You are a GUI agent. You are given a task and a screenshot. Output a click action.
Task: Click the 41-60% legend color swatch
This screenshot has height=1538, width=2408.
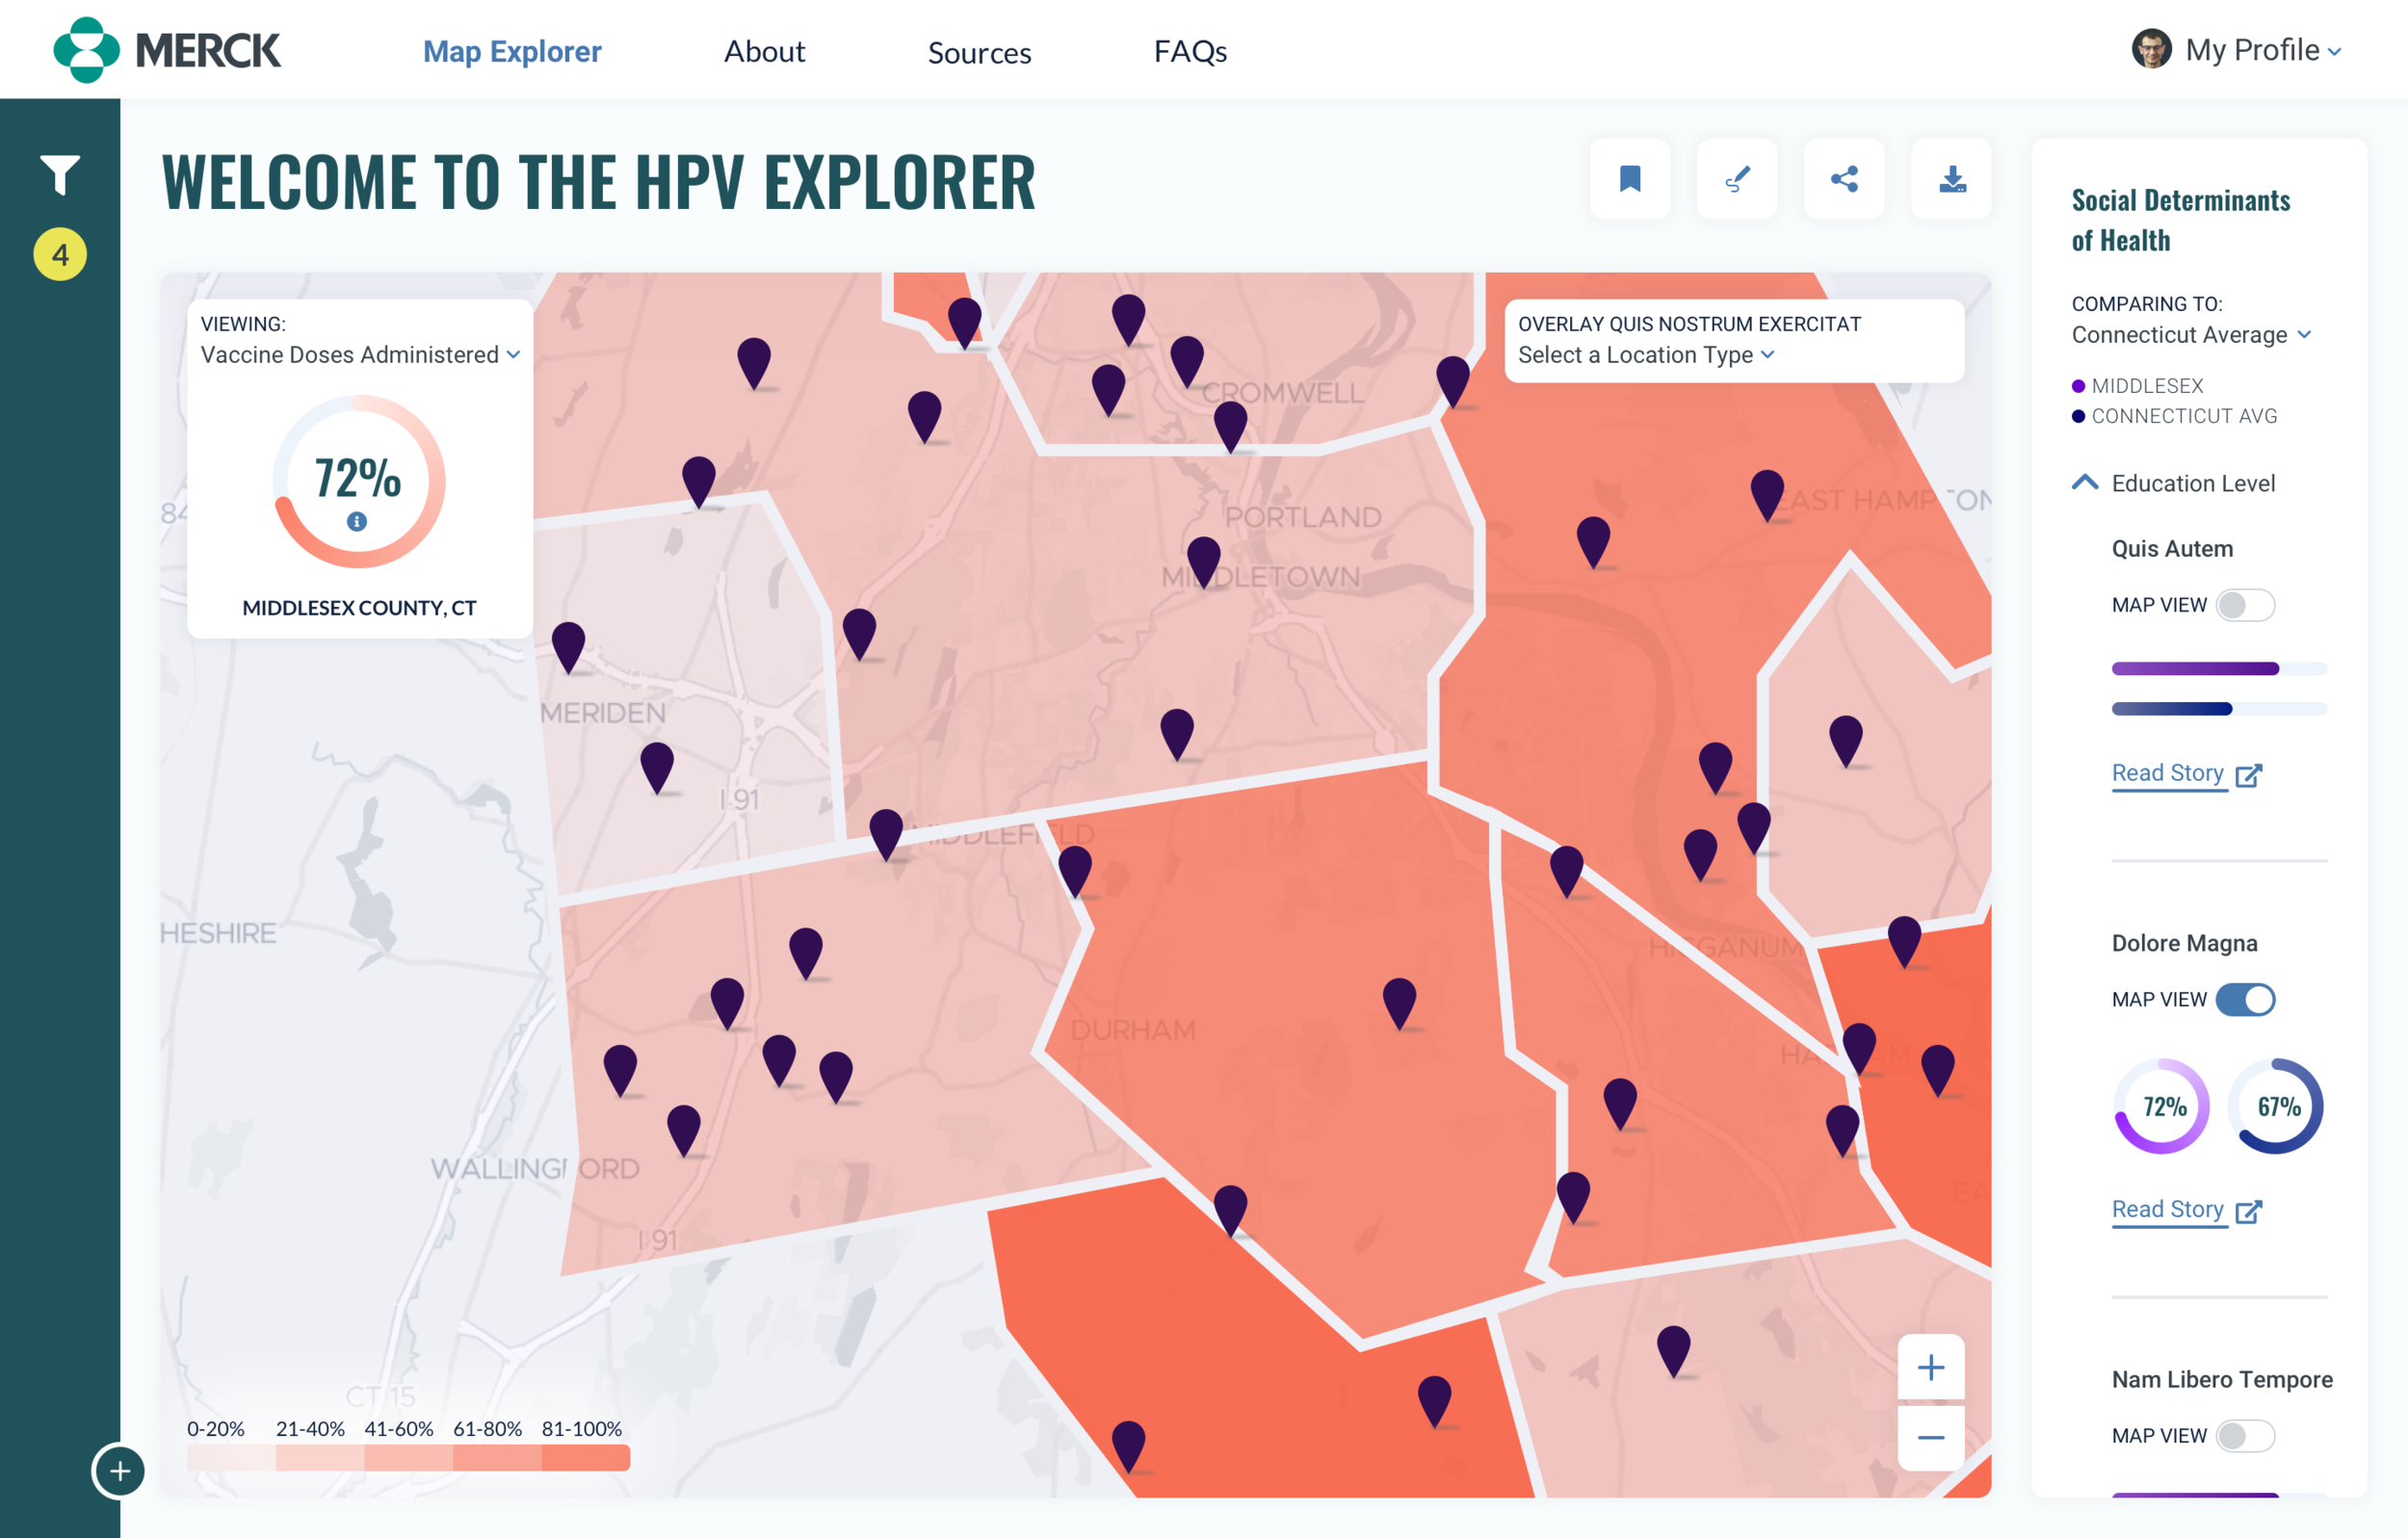[x=408, y=1458]
